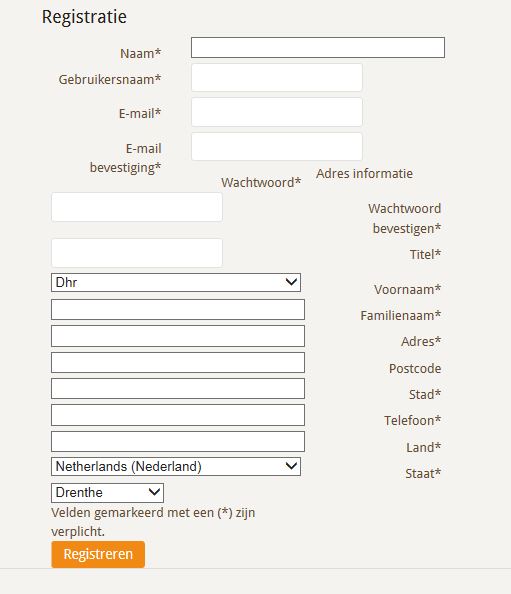Click the Wachtwoord bevestigen* label
The width and height of the screenshot is (511, 594).
tap(405, 219)
